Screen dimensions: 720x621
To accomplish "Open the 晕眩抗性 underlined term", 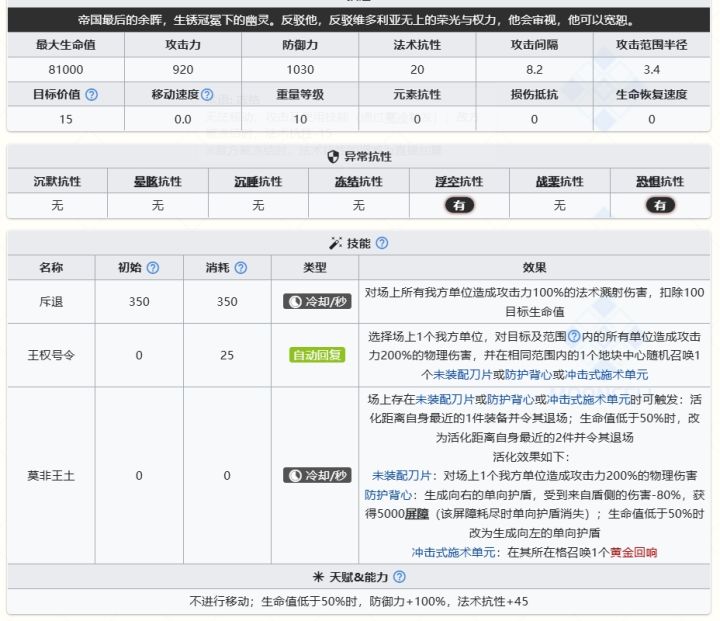I will click(158, 181).
